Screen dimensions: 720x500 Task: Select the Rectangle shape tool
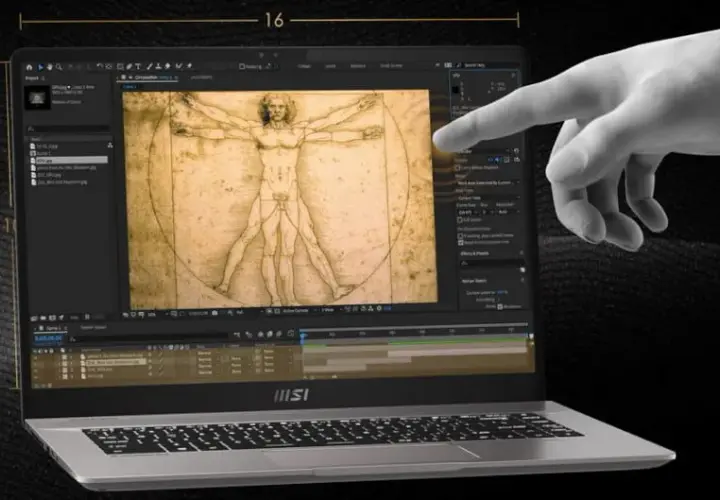tap(120, 67)
